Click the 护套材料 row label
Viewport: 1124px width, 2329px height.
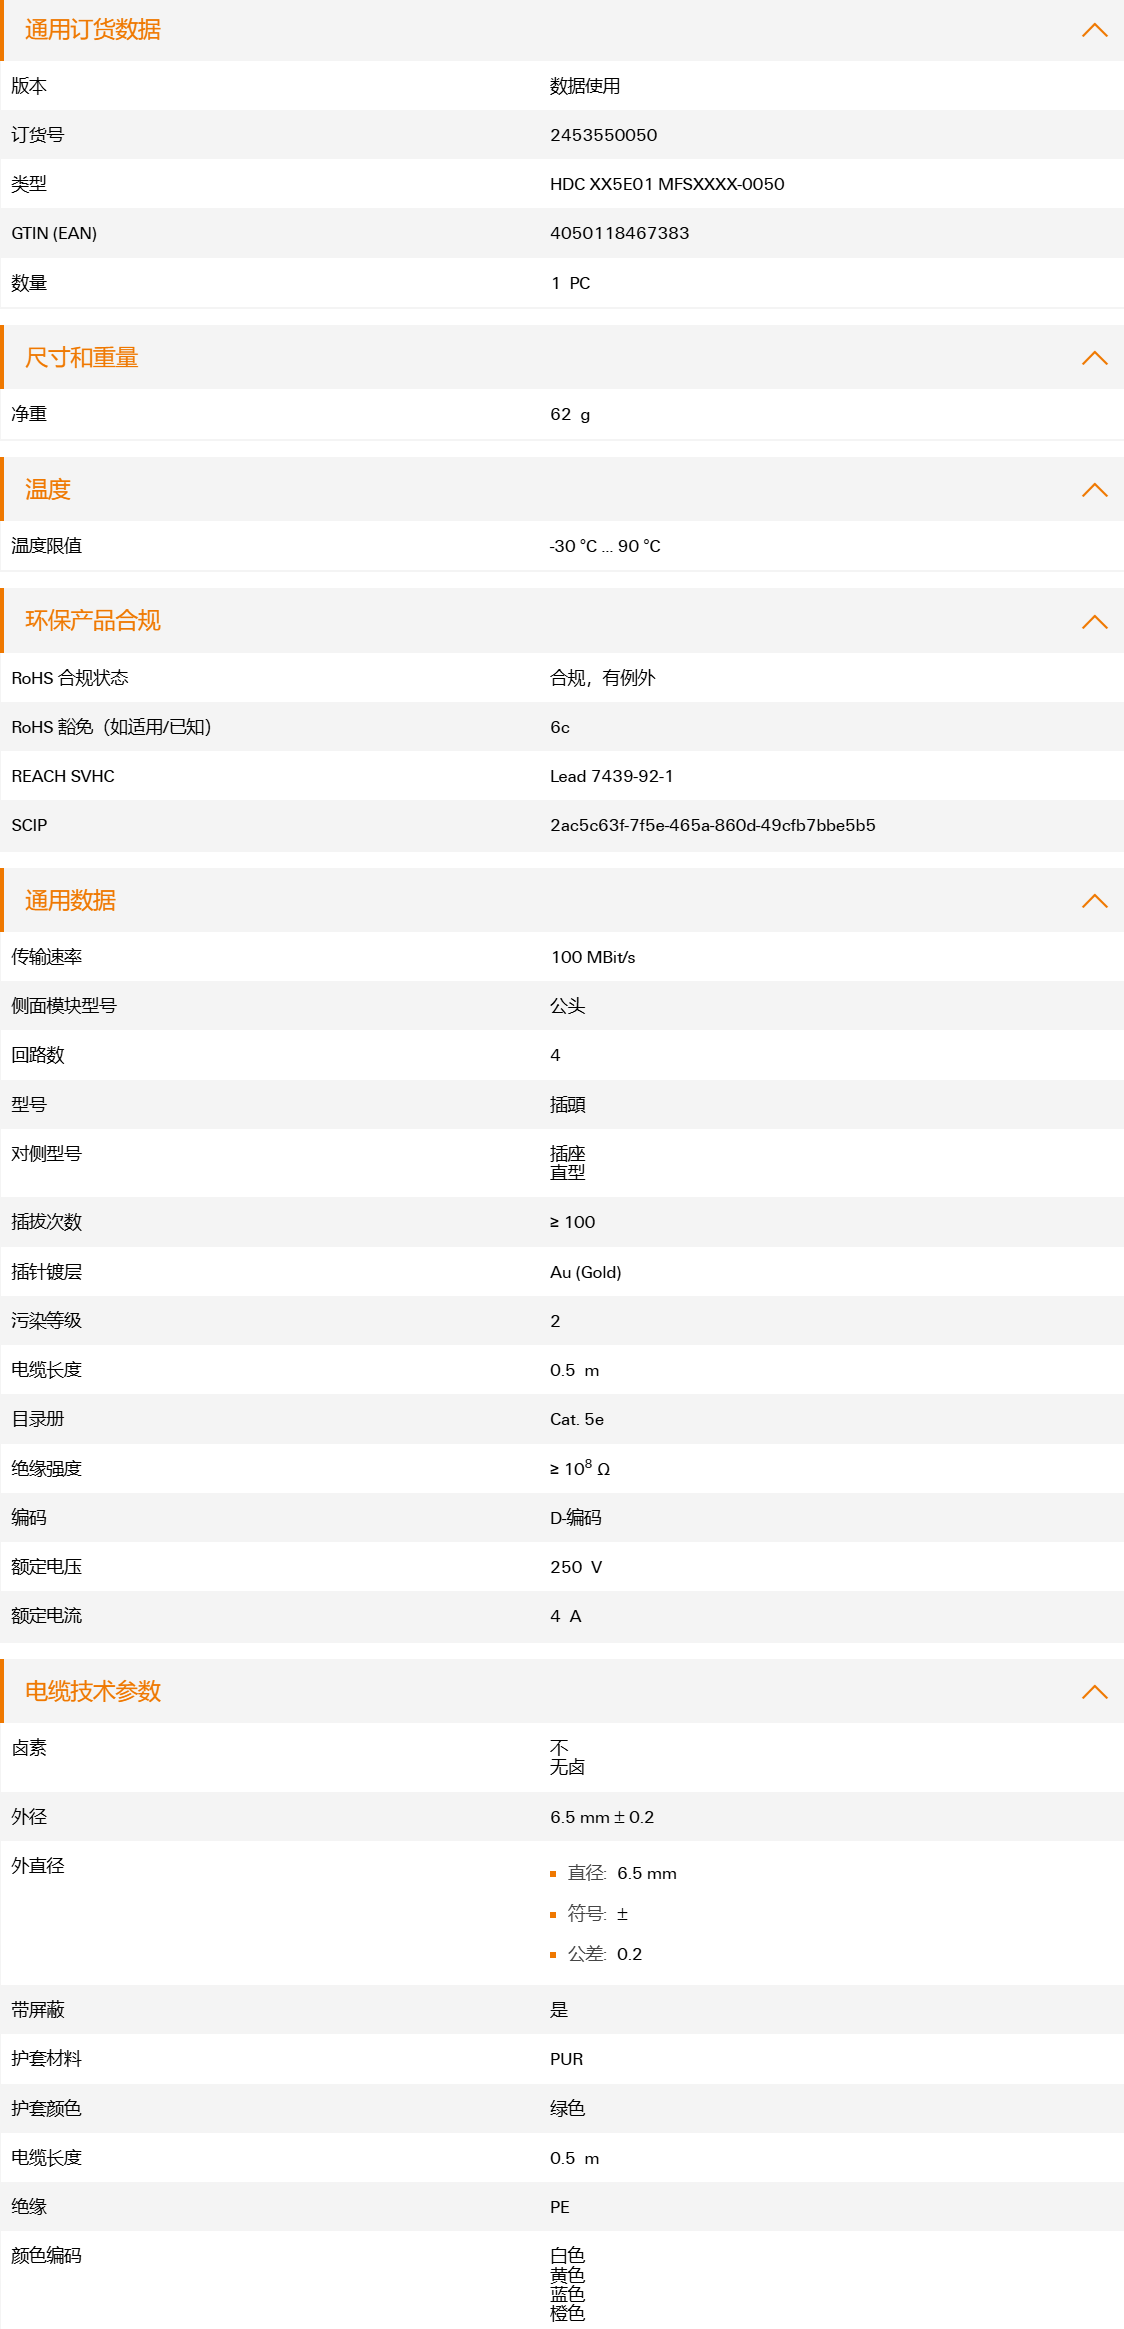point(46,2059)
